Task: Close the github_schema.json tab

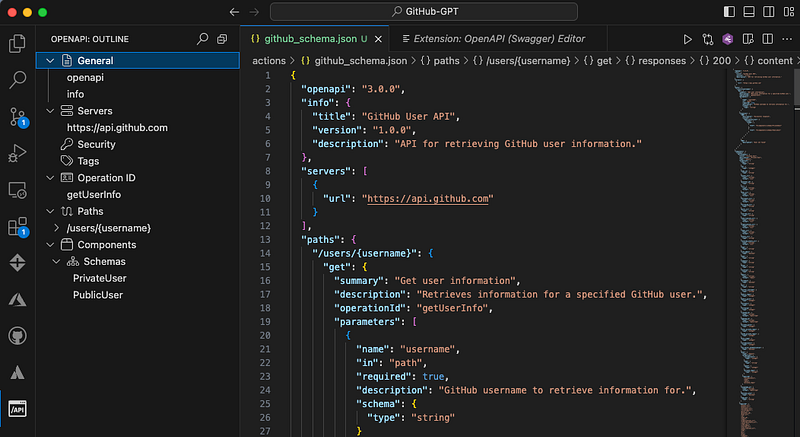Action: click(x=379, y=39)
